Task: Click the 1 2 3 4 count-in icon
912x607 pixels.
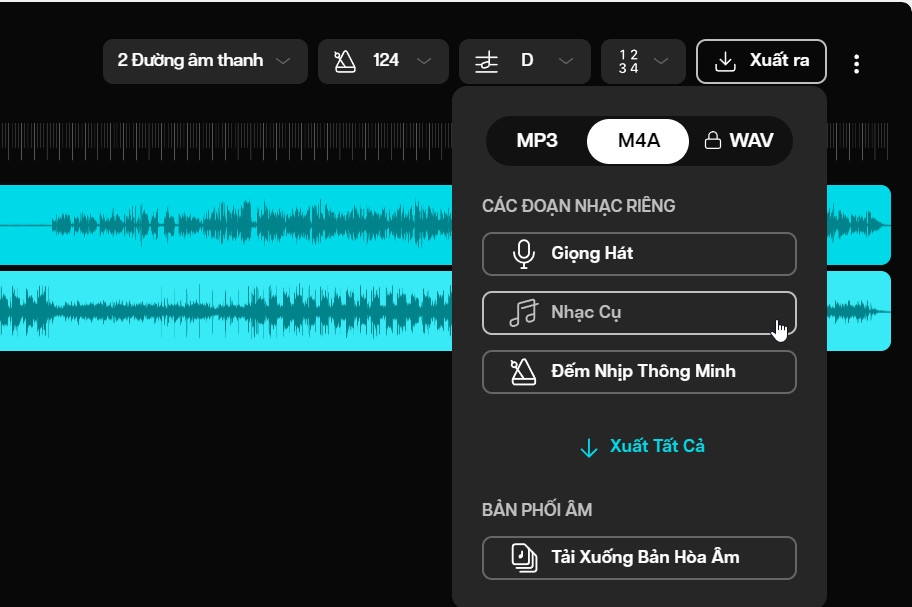Action: (x=628, y=62)
